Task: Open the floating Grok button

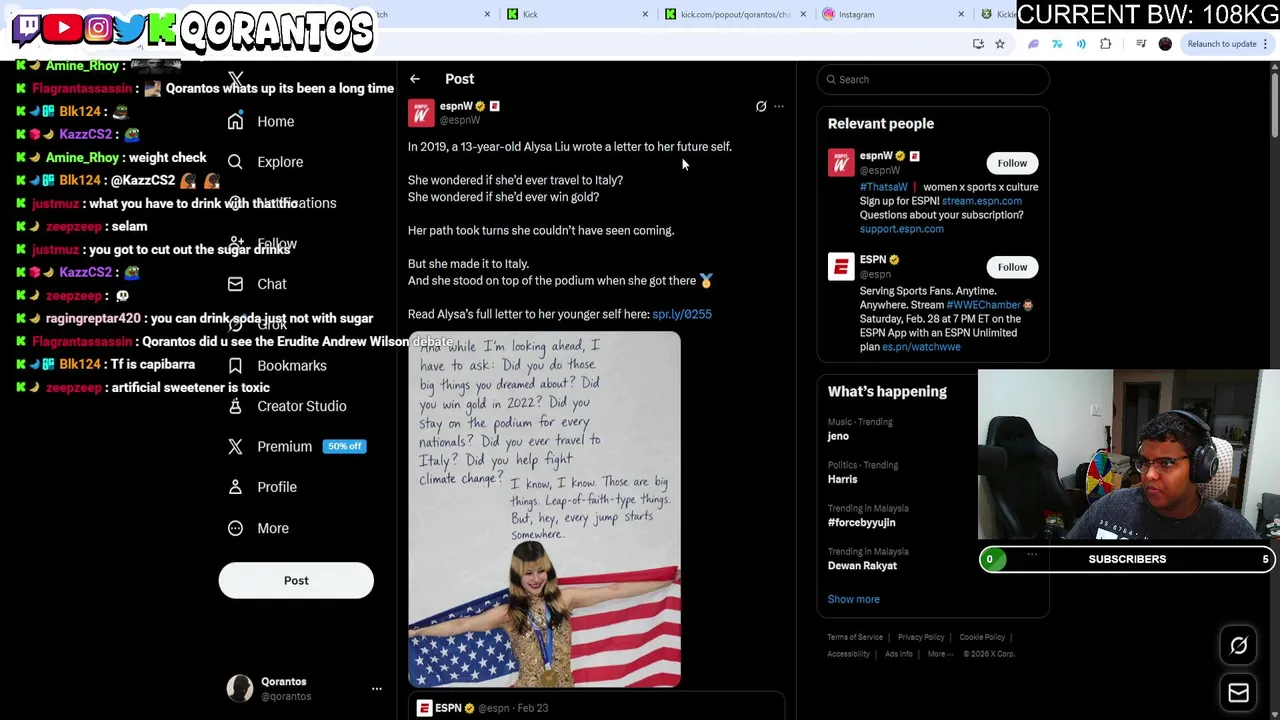Action: click(x=1238, y=646)
